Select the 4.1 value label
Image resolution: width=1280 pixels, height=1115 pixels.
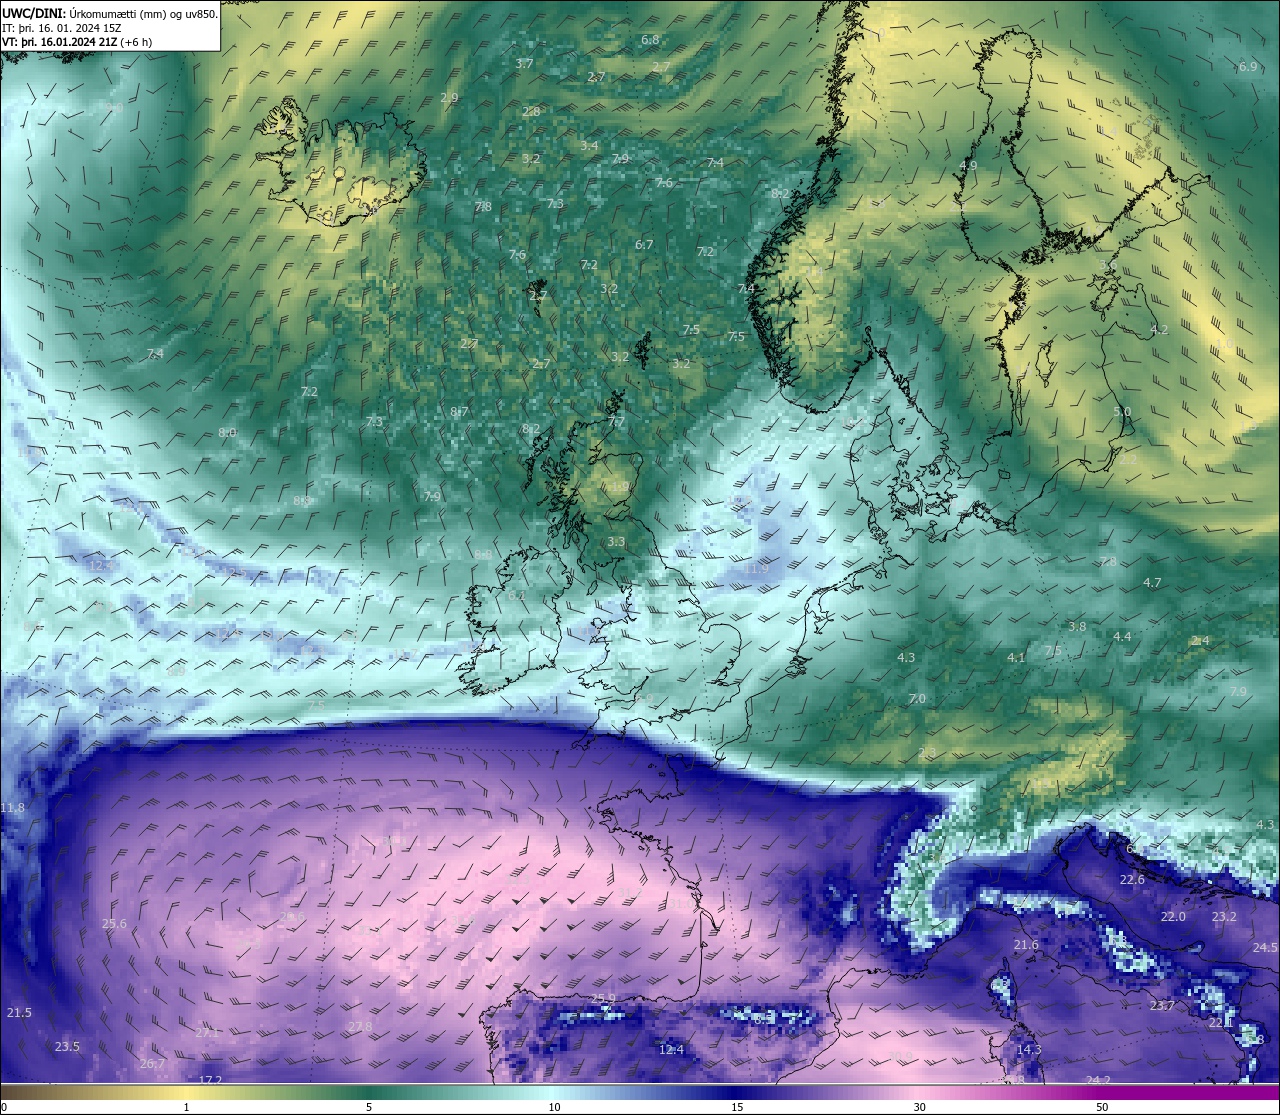point(1016,658)
